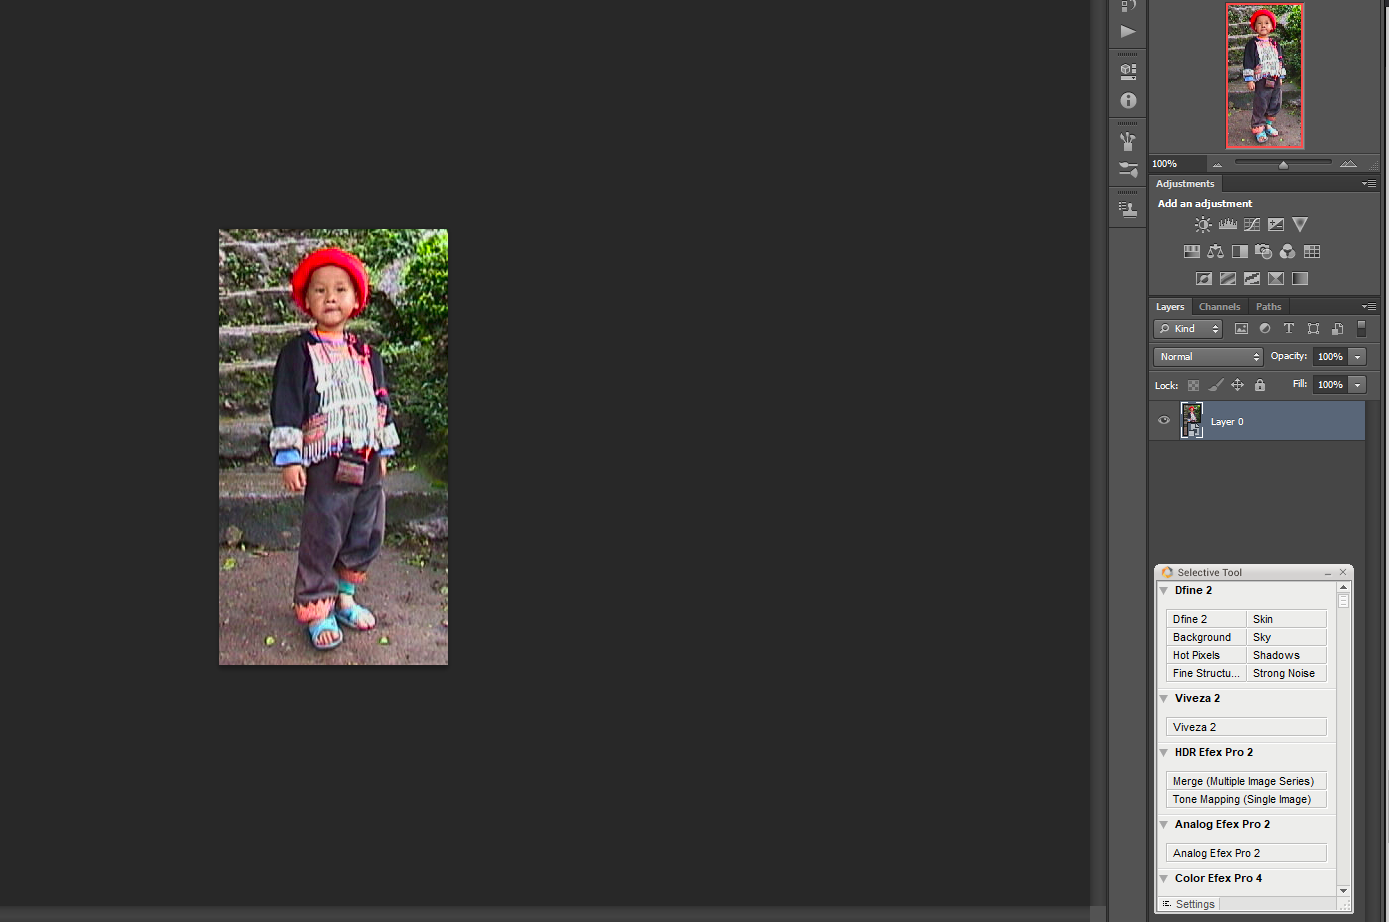This screenshot has height=922, width=1389.
Task: Open the Brush Presets panel icon
Action: 1128,142
